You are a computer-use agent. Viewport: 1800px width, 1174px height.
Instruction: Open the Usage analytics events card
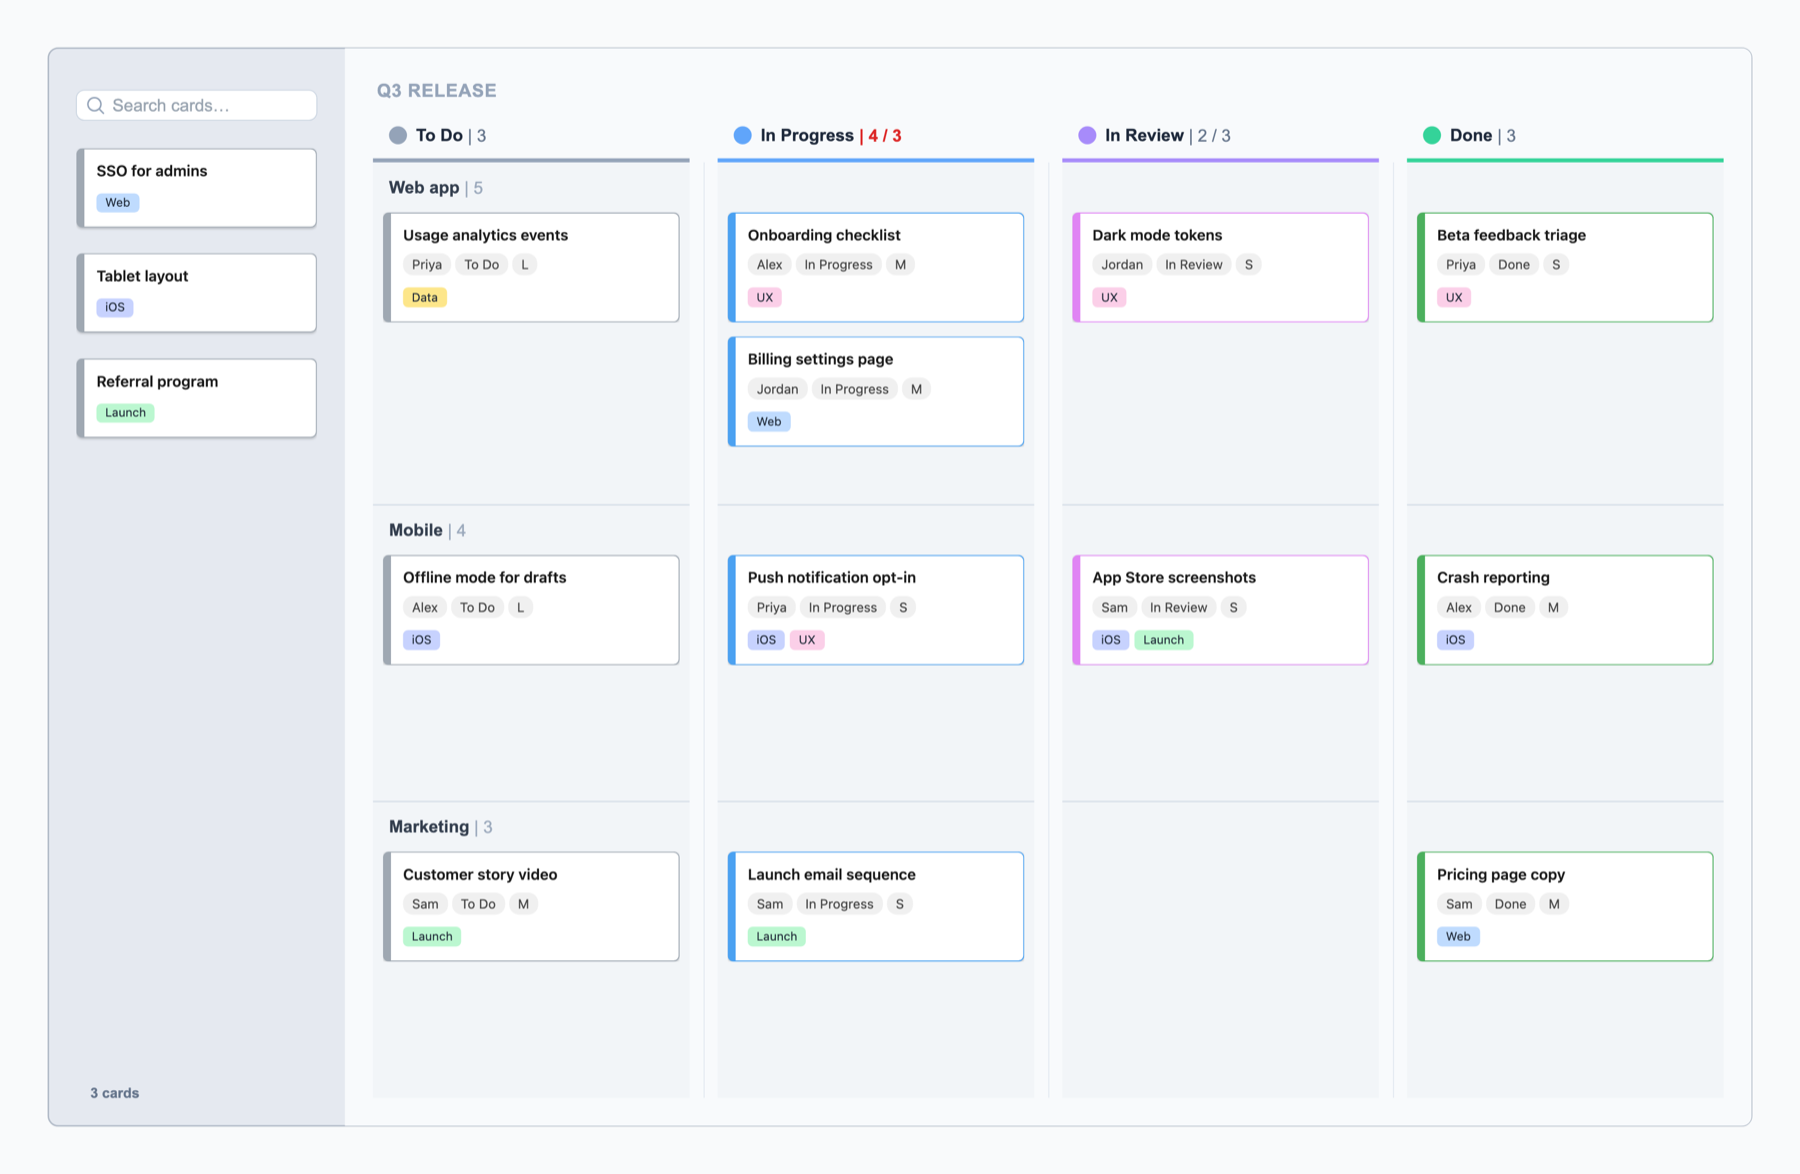click(x=531, y=267)
